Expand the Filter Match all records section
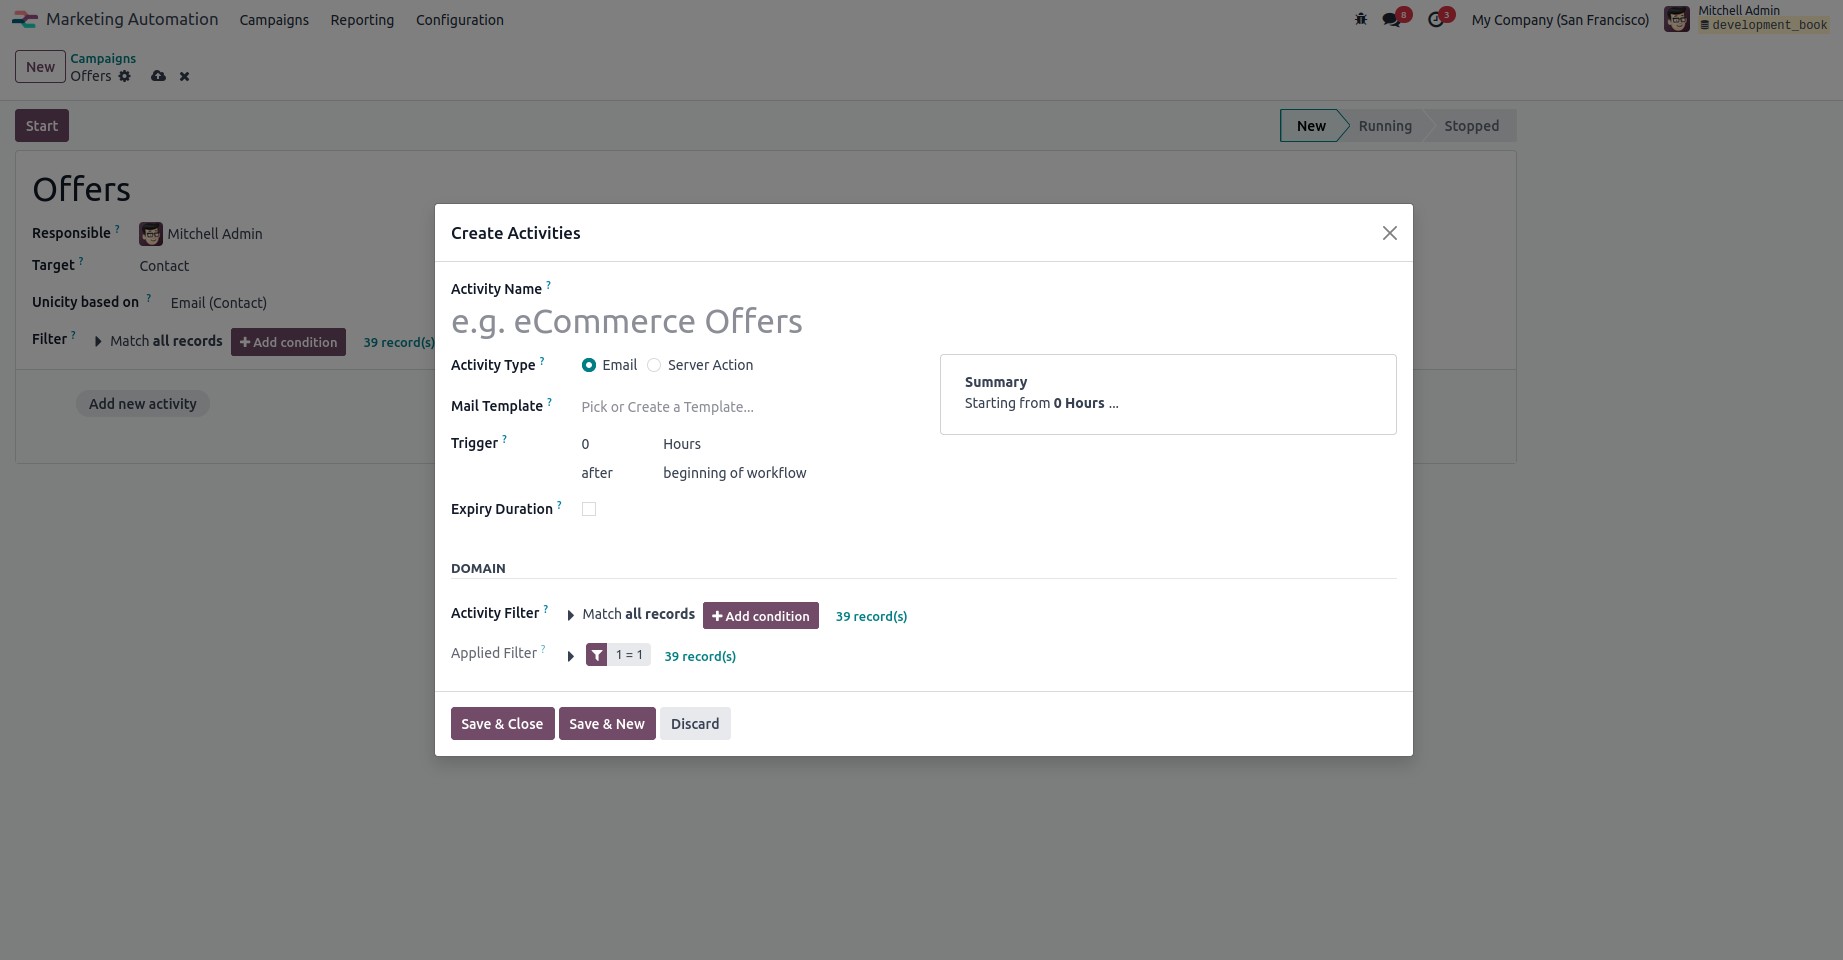The image size is (1843, 960). point(98,341)
